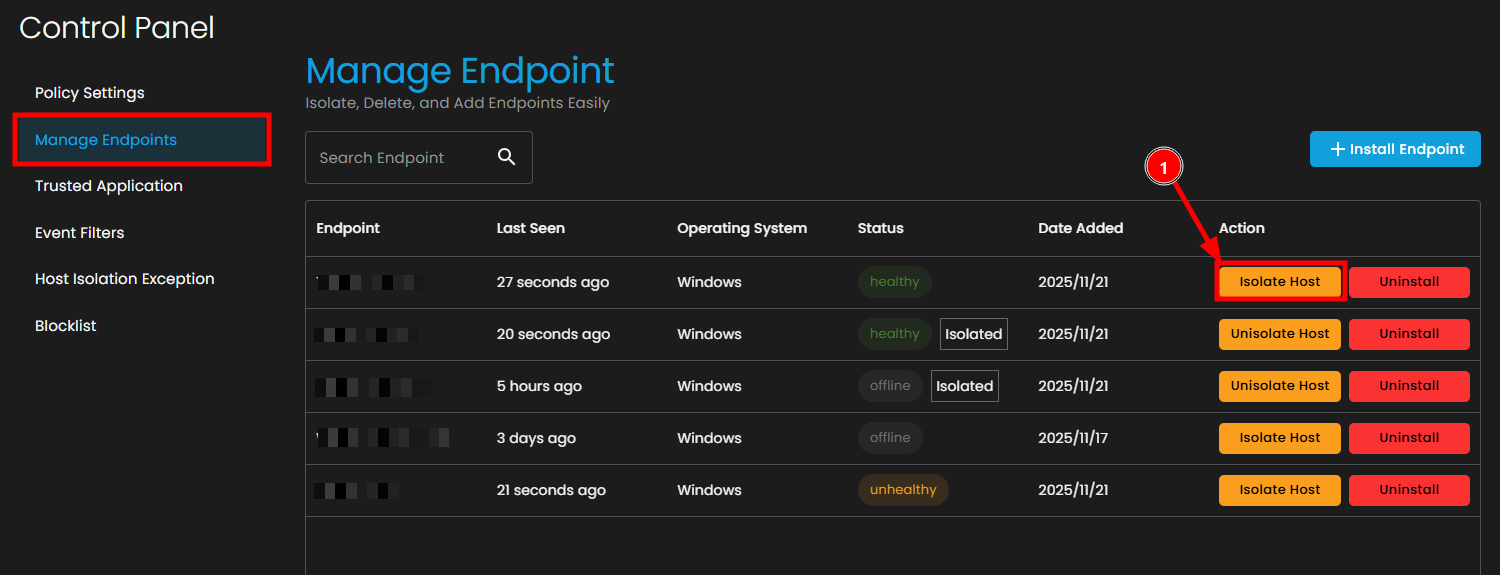1500x575 pixels.
Task: Click the Status column header
Action: coord(880,228)
